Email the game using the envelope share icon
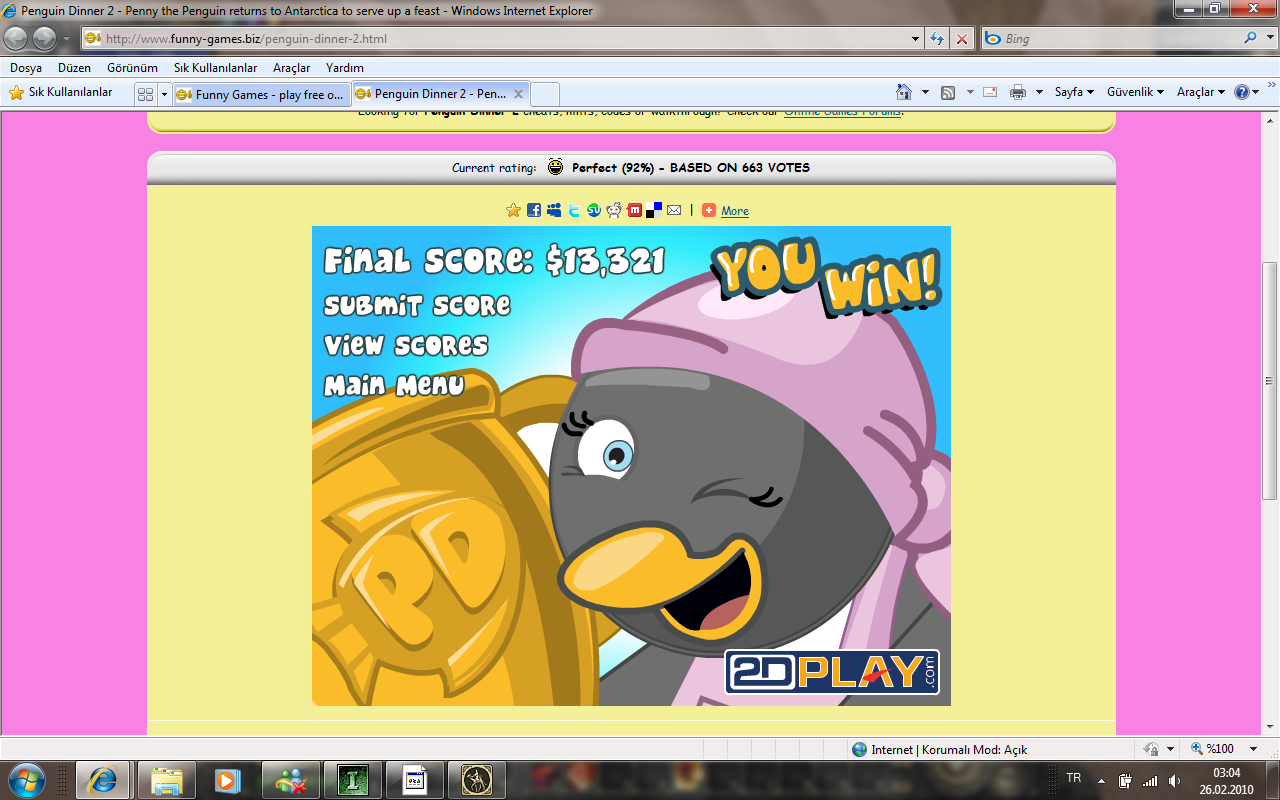Image resolution: width=1280 pixels, height=800 pixels. point(674,210)
